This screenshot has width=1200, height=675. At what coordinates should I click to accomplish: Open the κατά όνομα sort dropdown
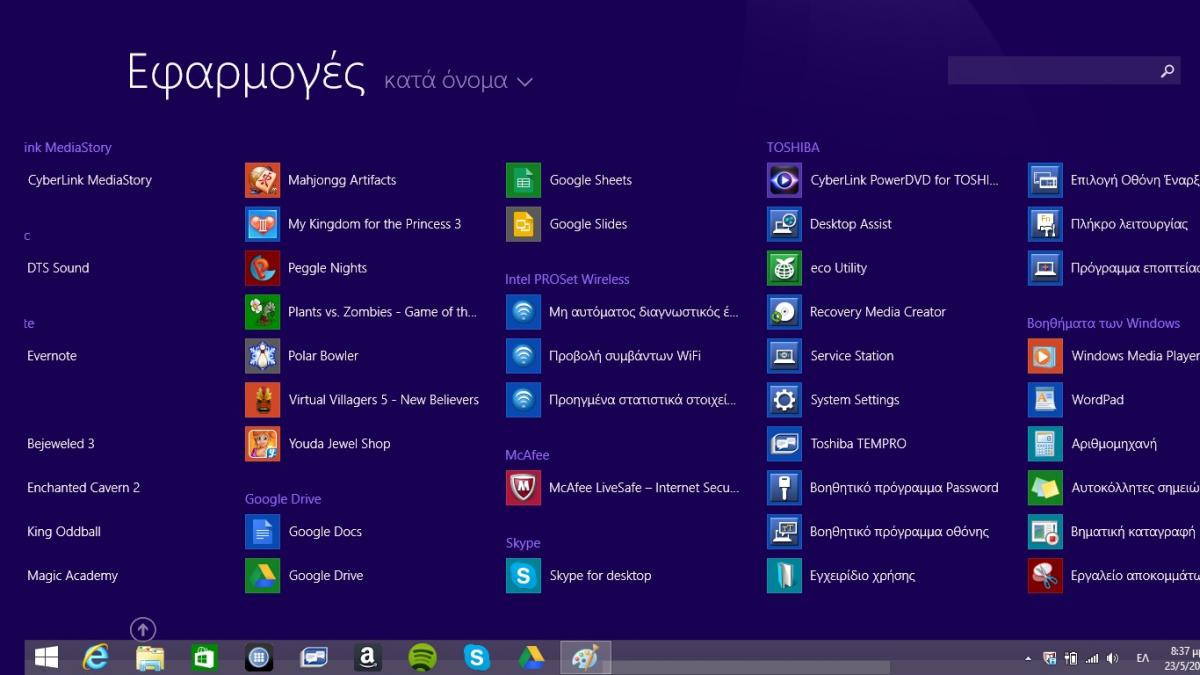pyautogui.click(x=458, y=81)
